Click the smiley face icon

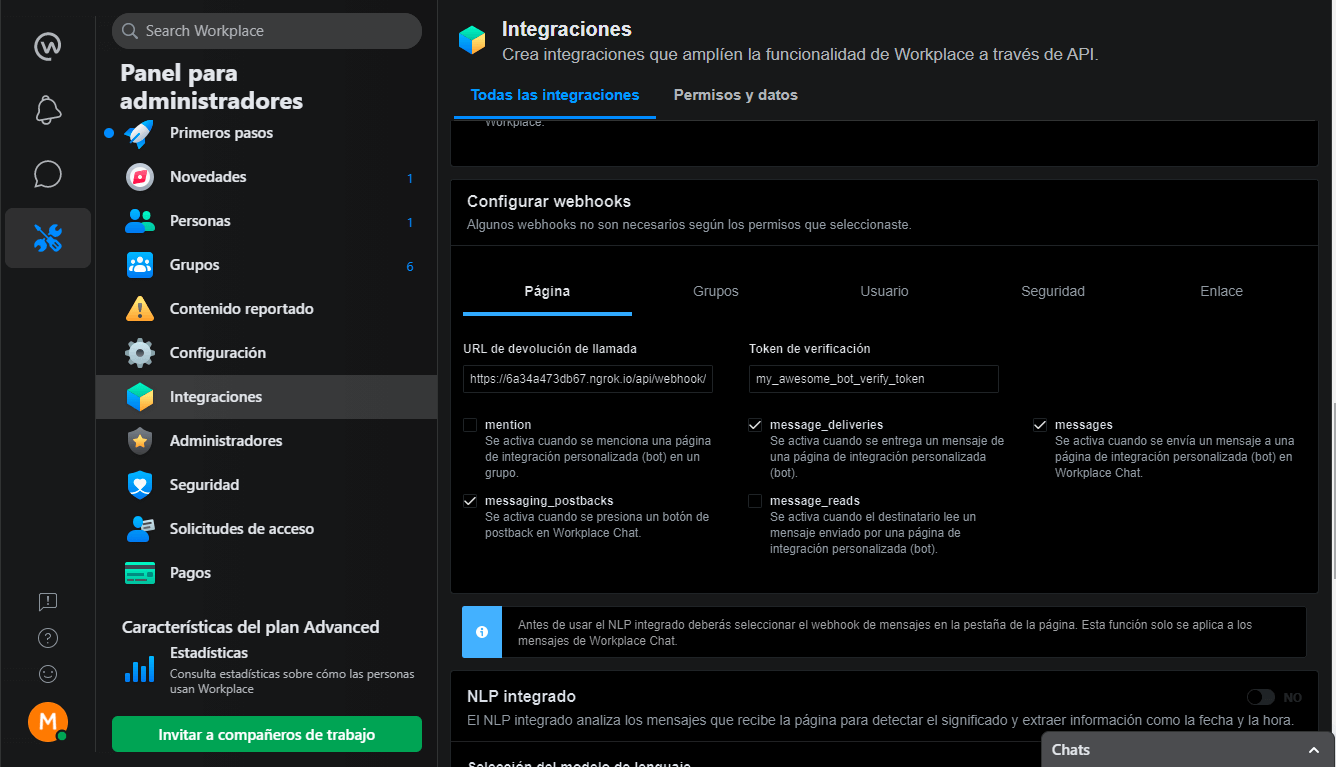[x=48, y=674]
